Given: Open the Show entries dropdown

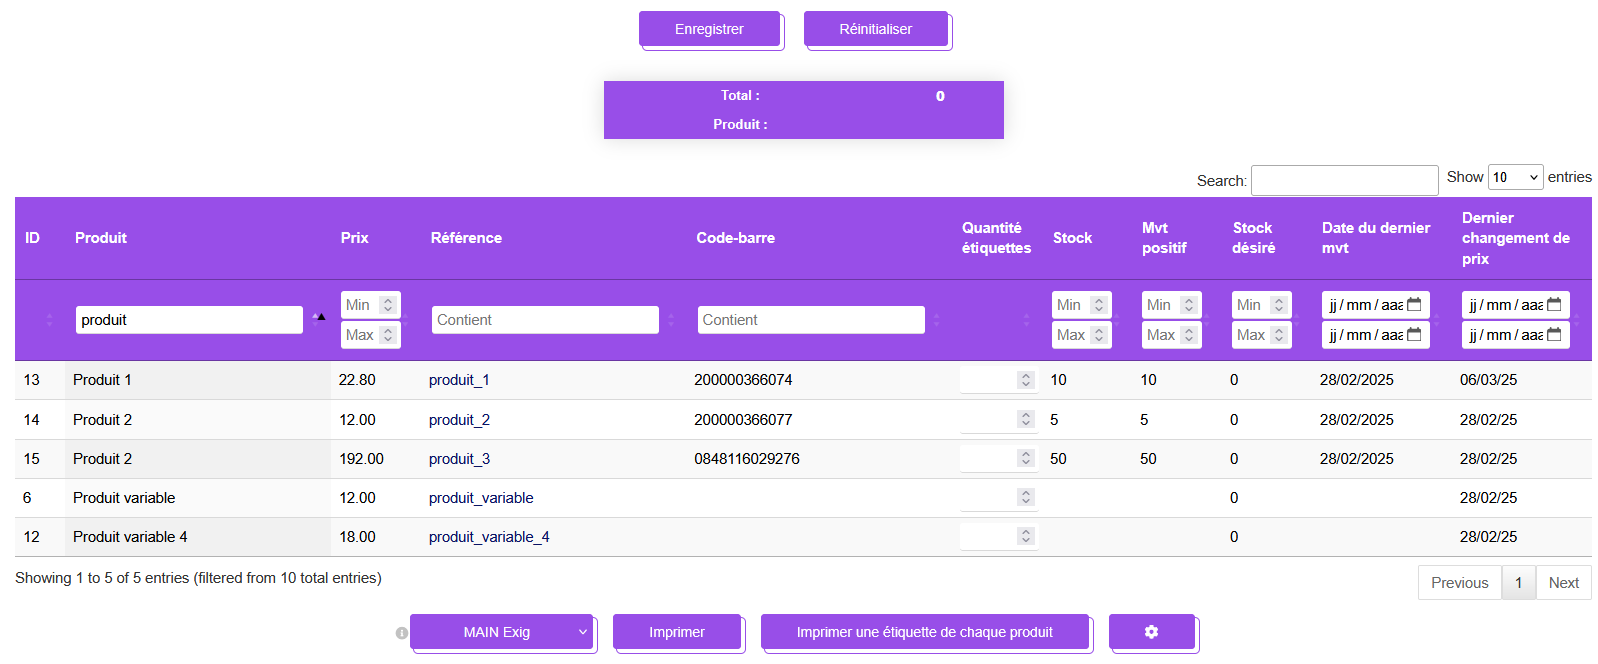Looking at the screenshot, I should click(x=1516, y=177).
